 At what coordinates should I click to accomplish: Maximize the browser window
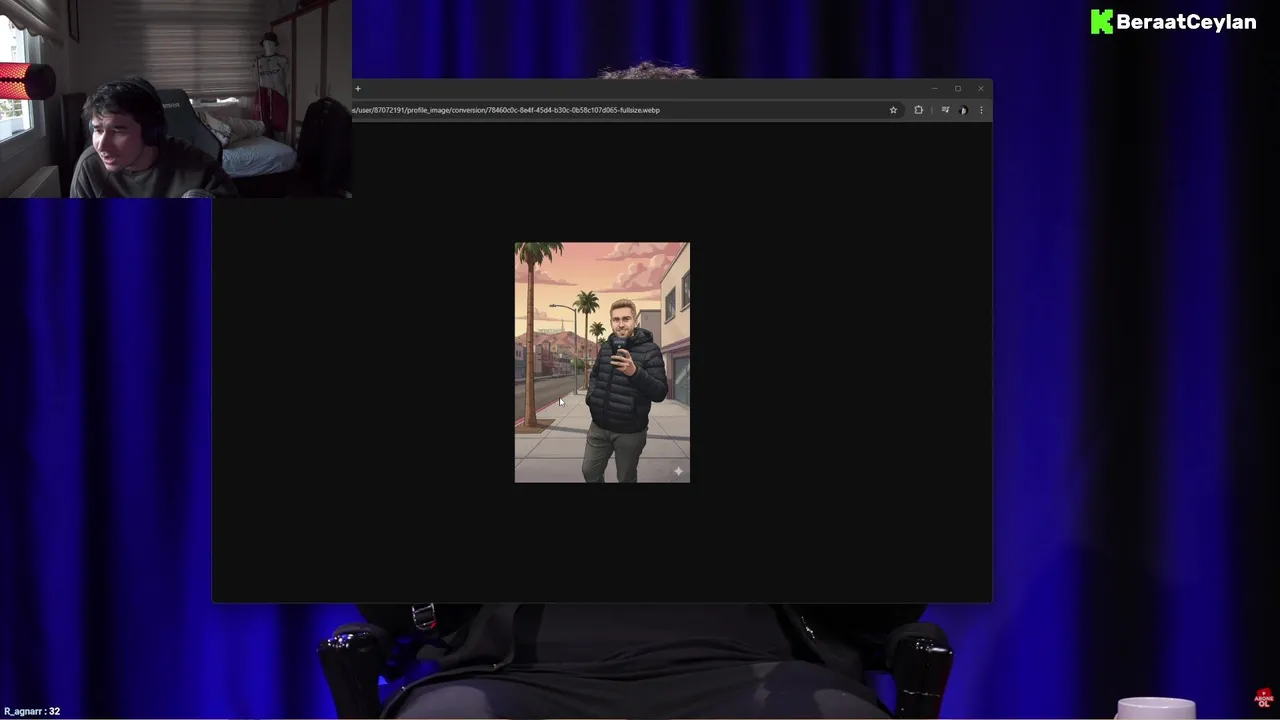point(957,89)
